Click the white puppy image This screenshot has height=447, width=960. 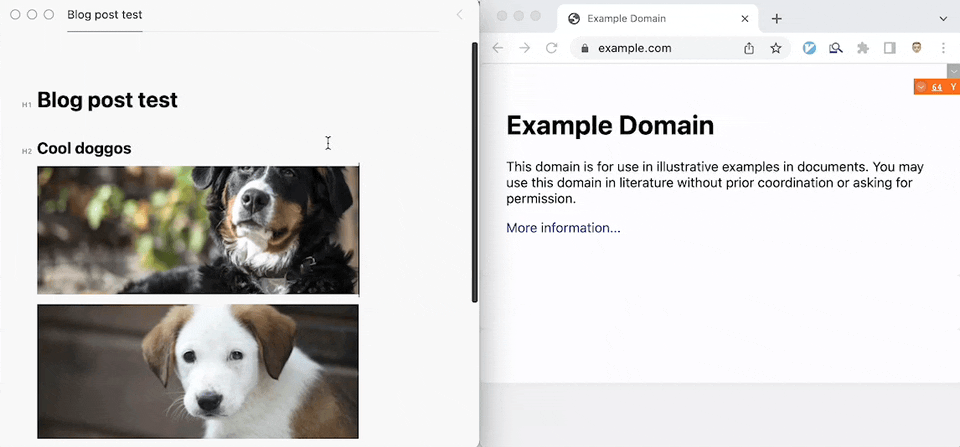coord(197,371)
